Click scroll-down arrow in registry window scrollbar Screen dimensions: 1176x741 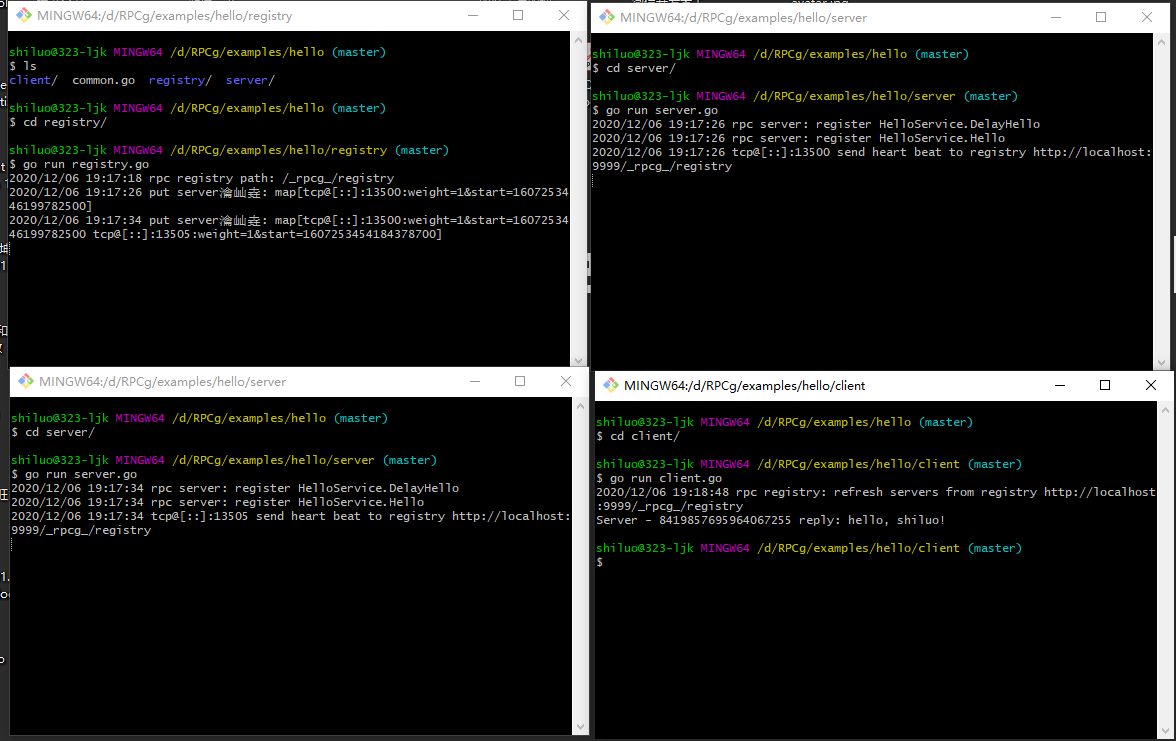pos(578,360)
